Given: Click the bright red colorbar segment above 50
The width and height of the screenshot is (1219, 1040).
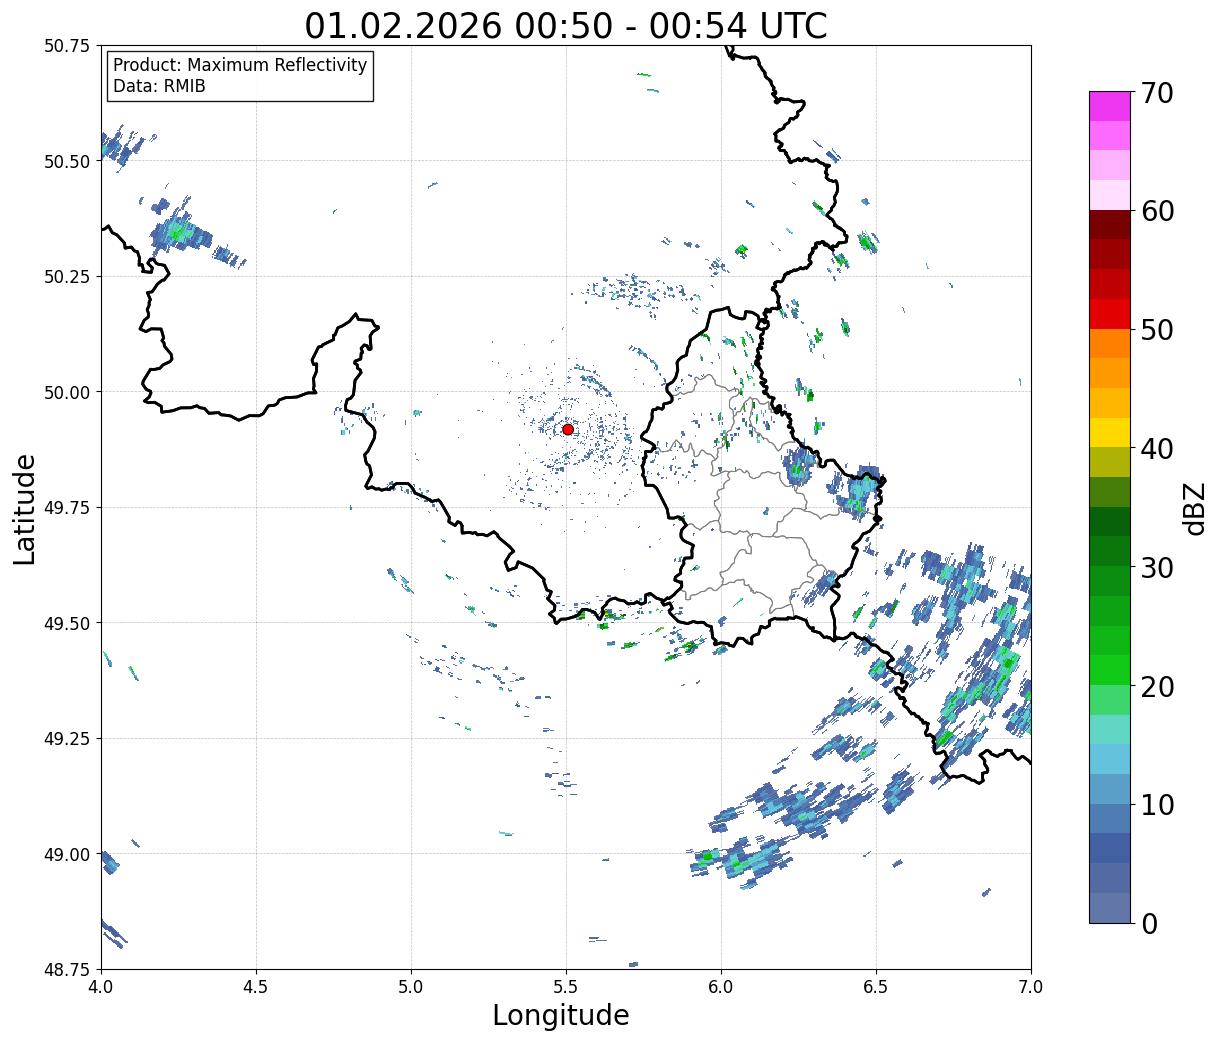Looking at the screenshot, I should coord(1110,314).
